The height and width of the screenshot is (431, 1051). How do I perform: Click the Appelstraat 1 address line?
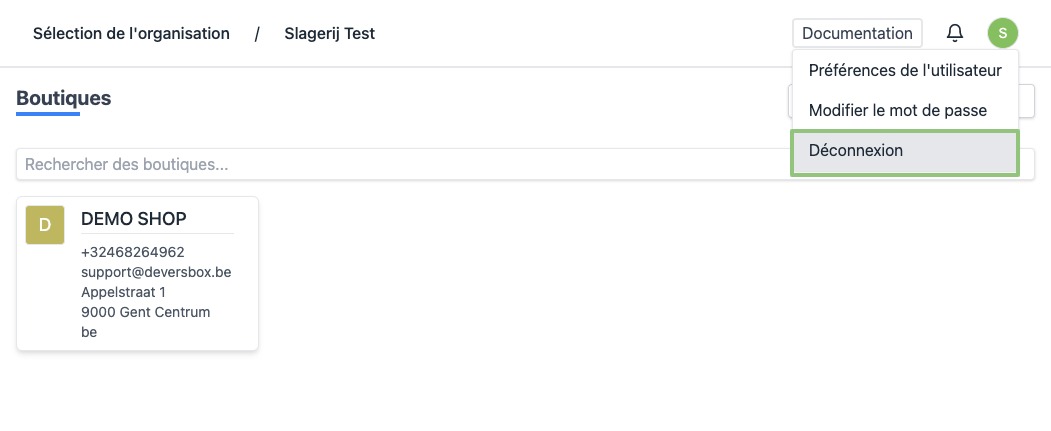pyautogui.click(x=123, y=292)
